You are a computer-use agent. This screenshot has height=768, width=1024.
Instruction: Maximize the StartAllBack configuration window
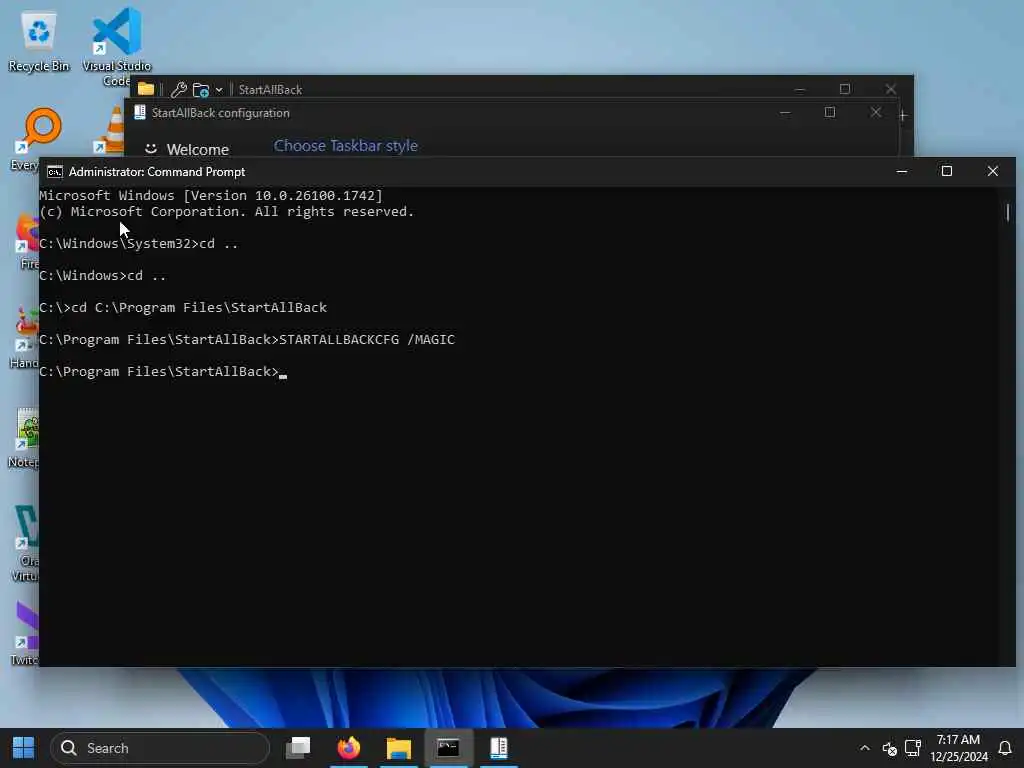(x=829, y=112)
